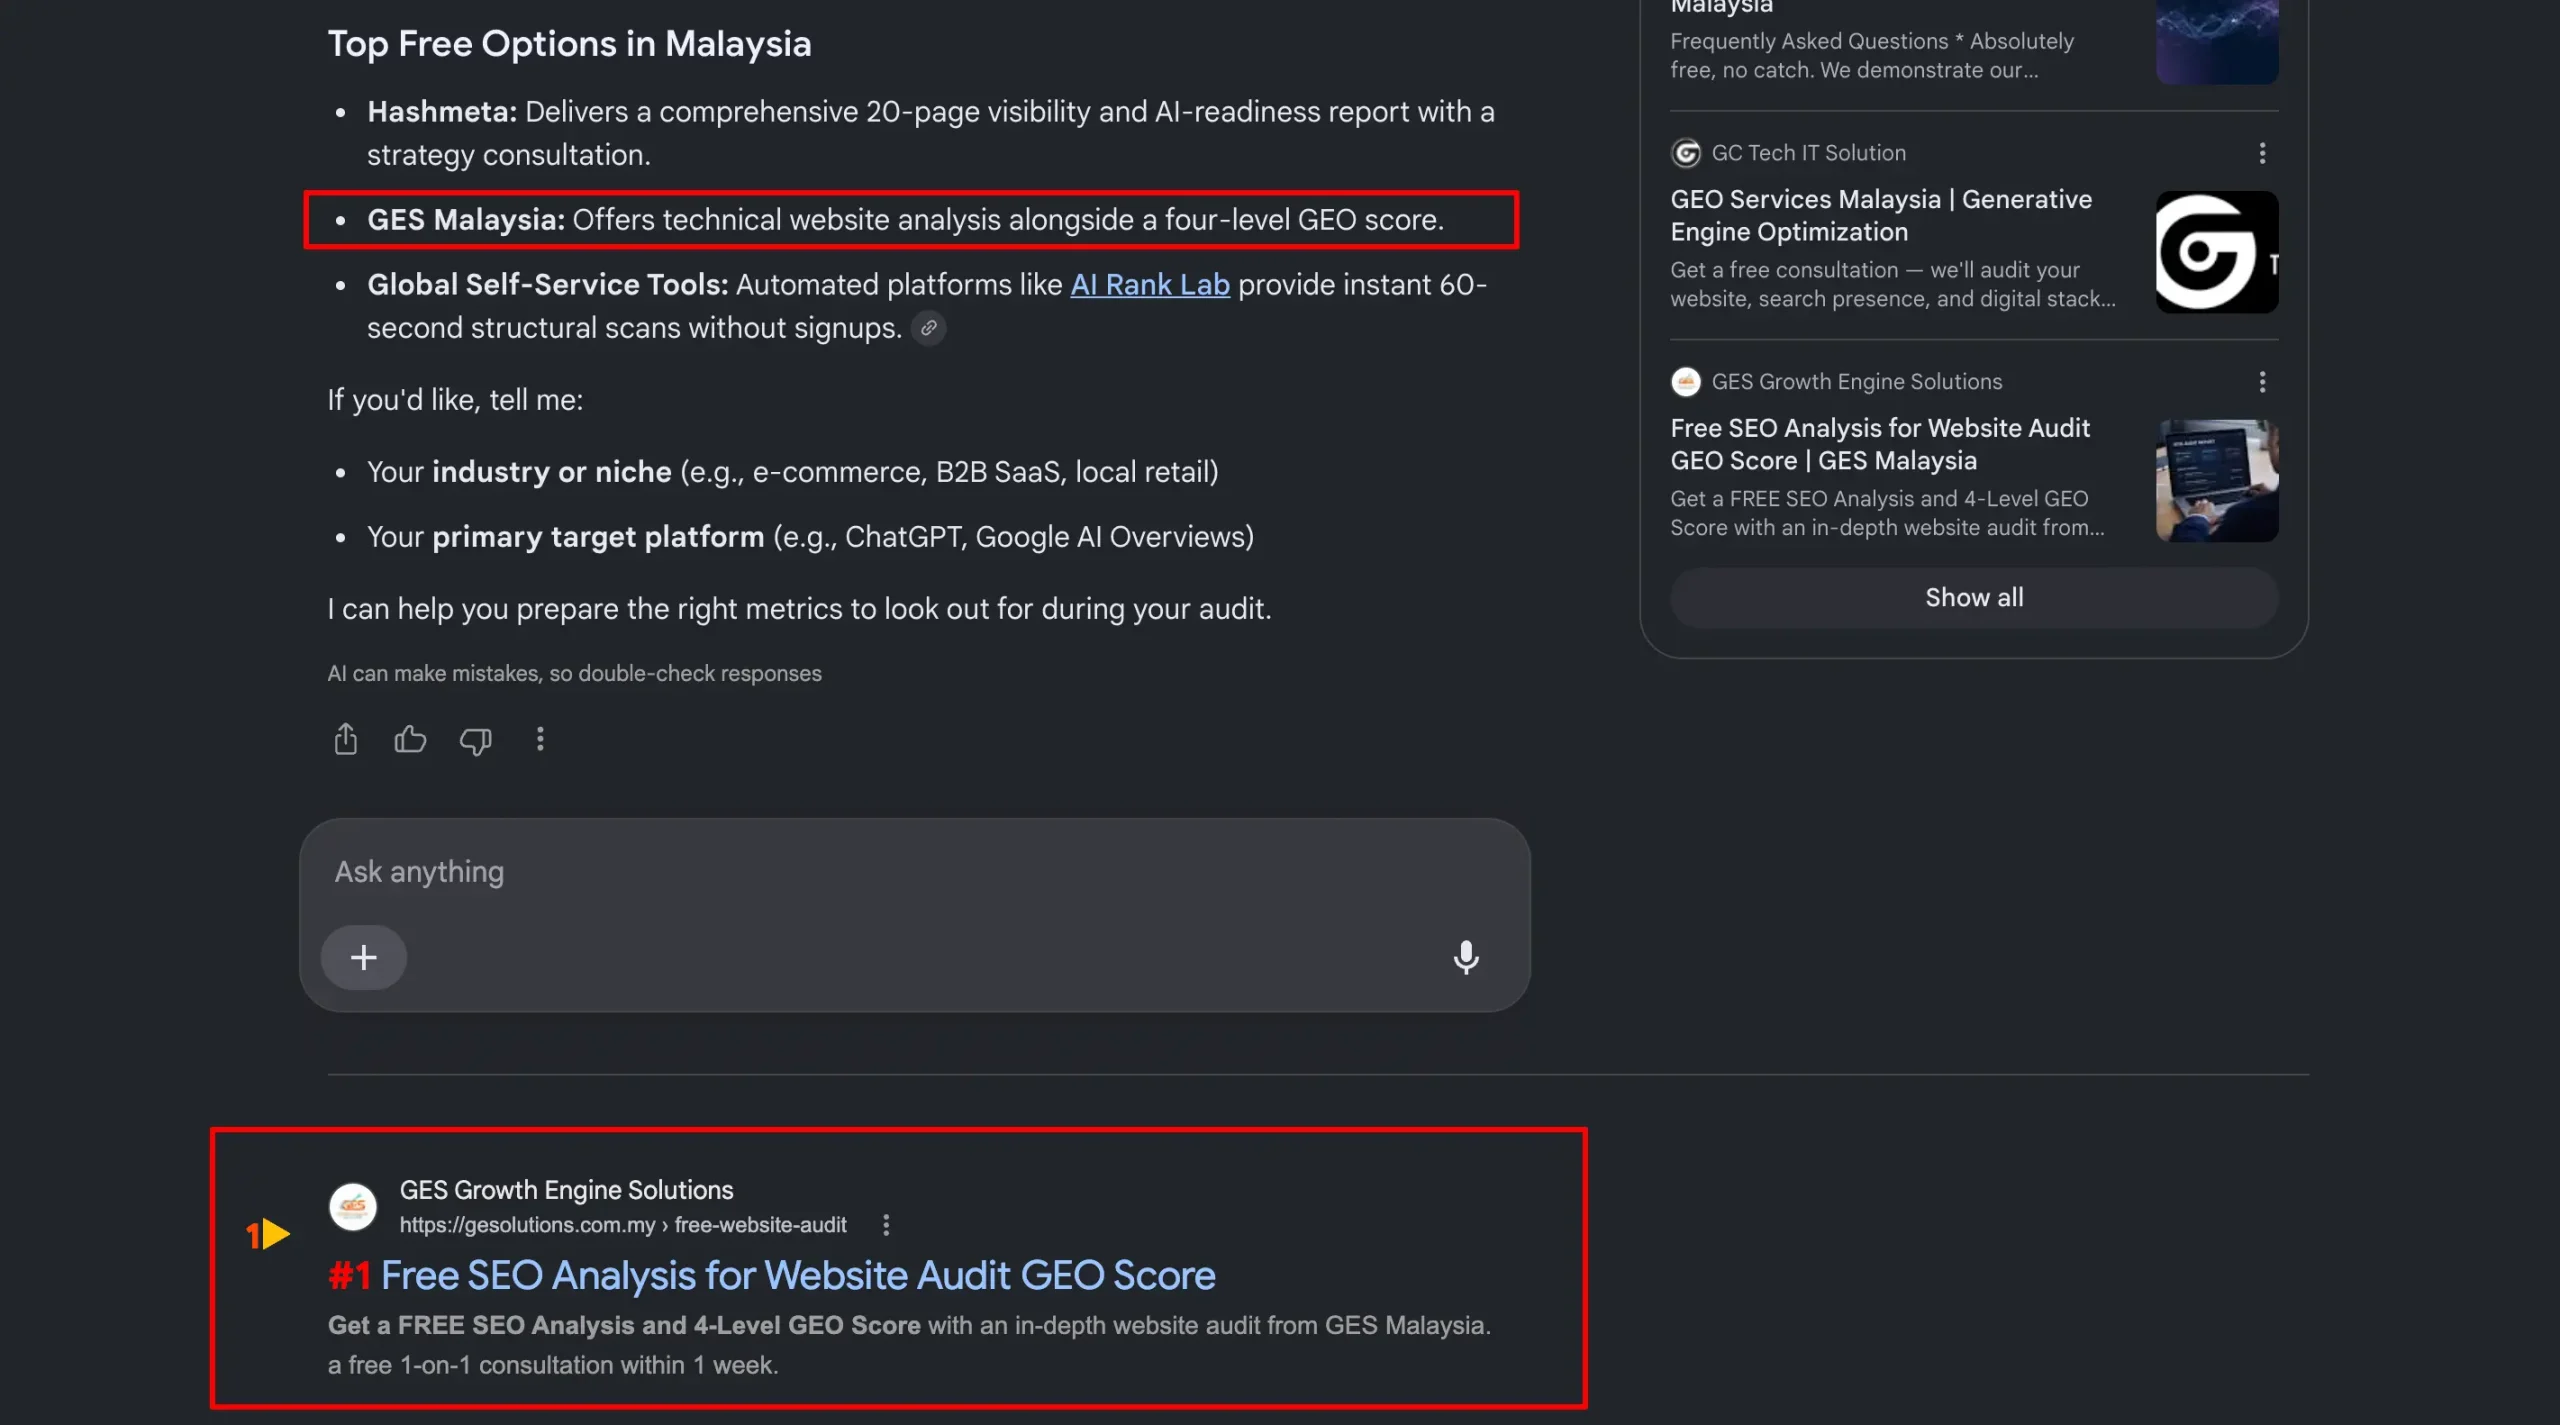Click the 'Top Free Options in Malaysia' heading

click(569, 44)
